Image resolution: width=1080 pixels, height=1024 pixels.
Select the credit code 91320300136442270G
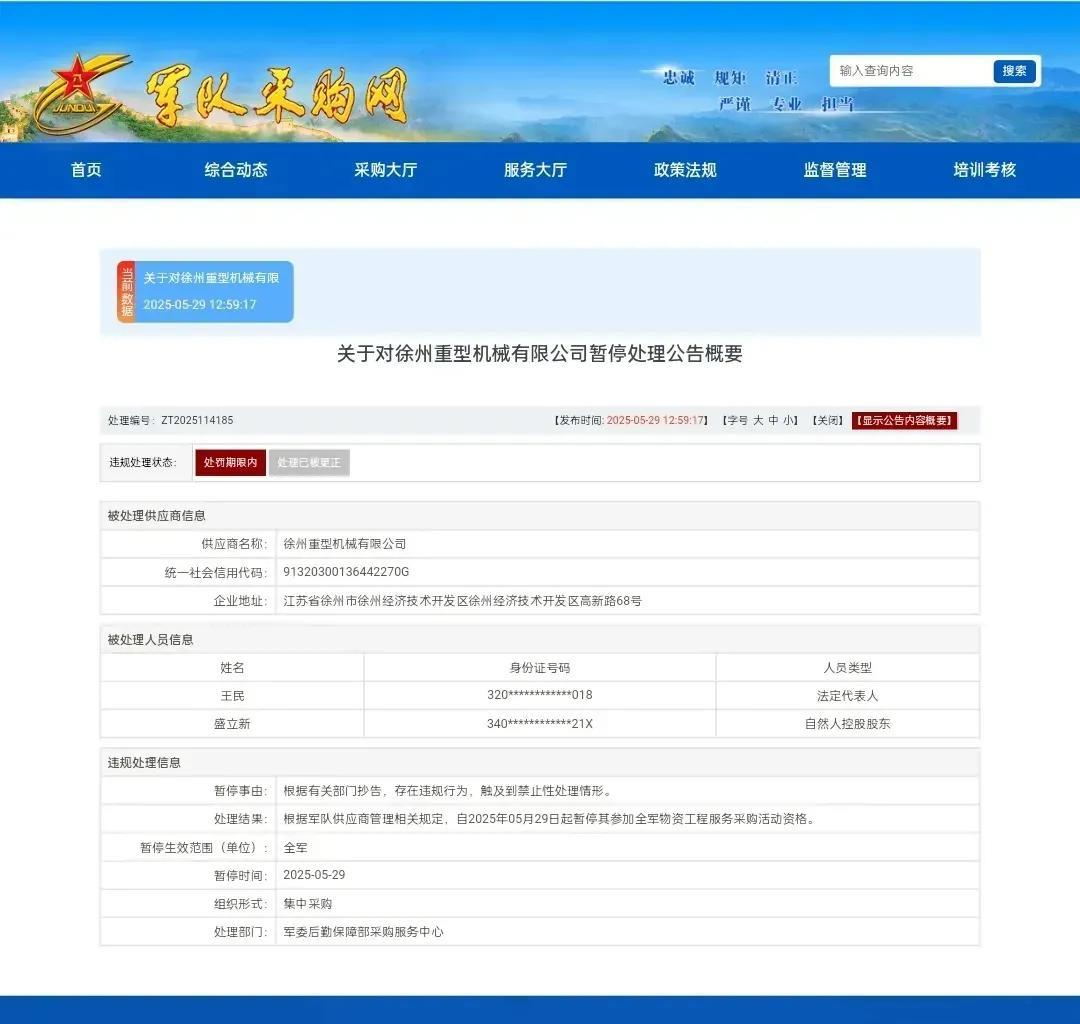pos(346,572)
